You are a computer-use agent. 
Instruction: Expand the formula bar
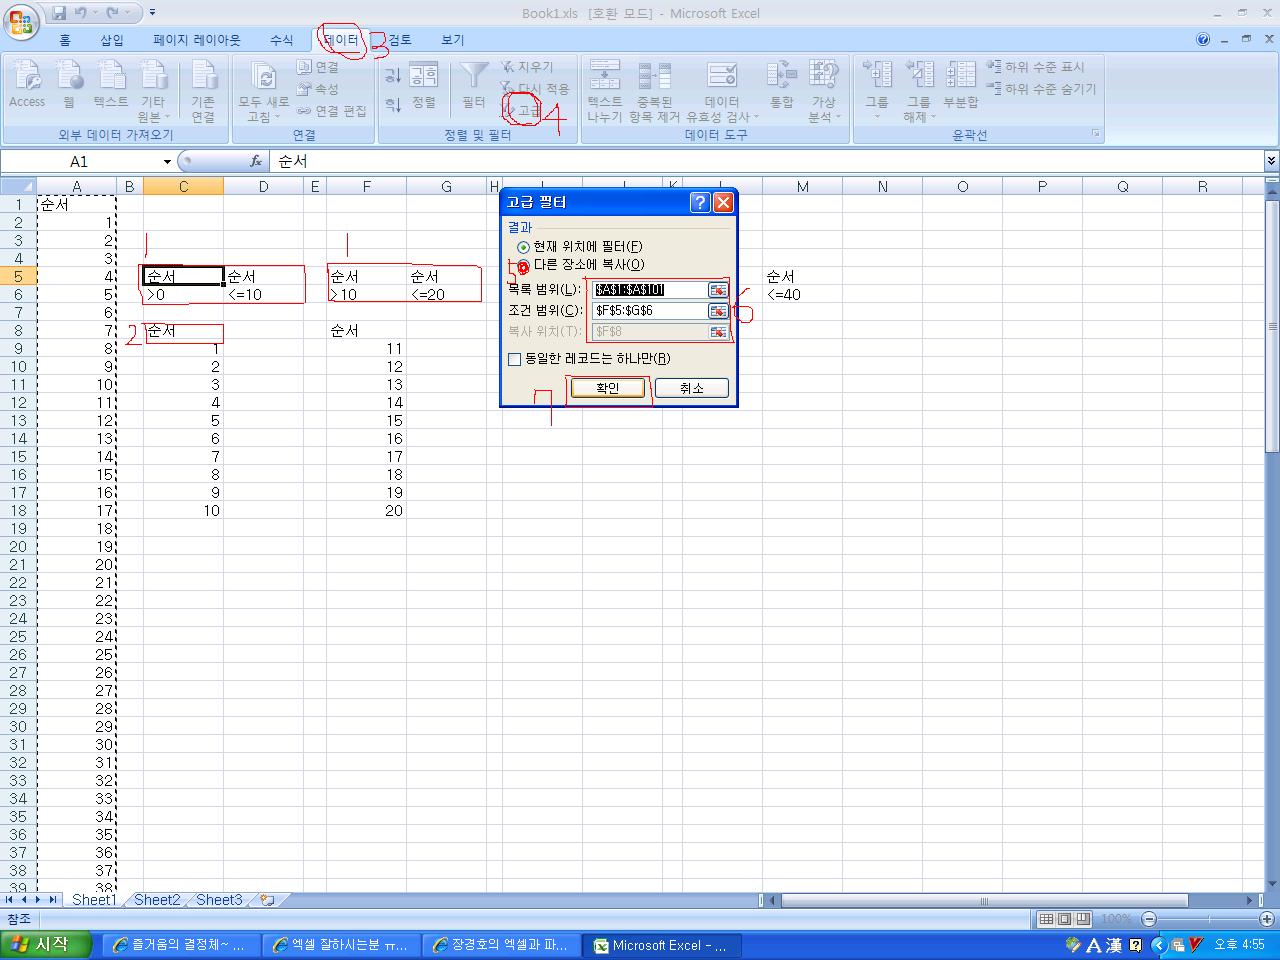click(x=1271, y=161)
